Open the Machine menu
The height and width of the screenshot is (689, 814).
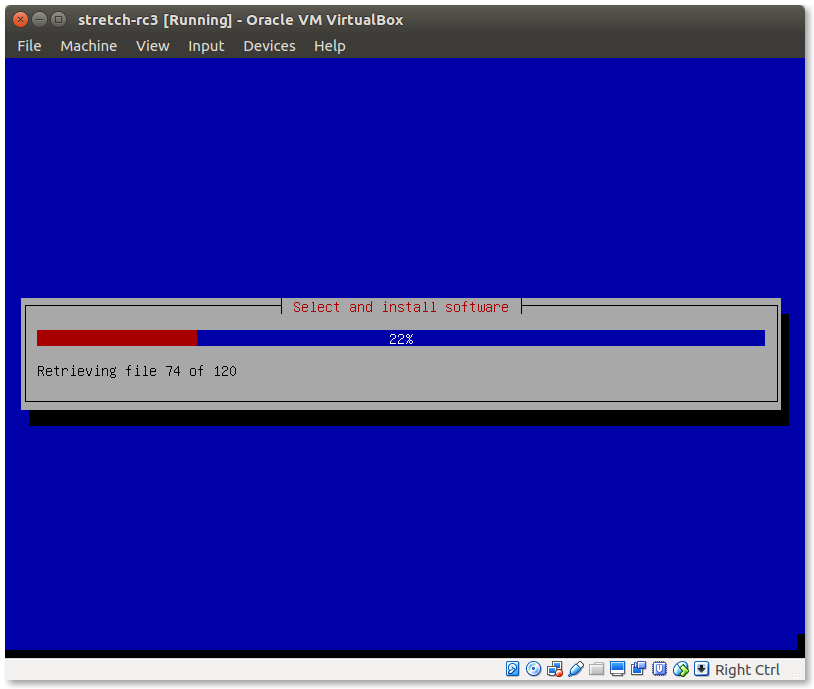tap(89, 46)
